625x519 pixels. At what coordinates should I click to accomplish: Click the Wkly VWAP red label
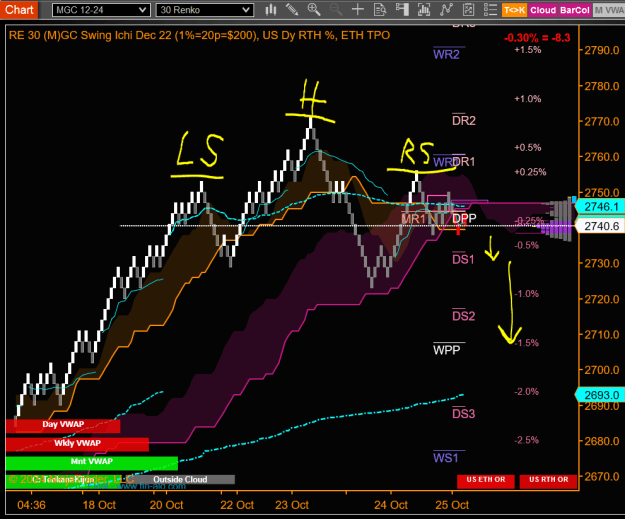pyautogui.click(x=77, y=444)
